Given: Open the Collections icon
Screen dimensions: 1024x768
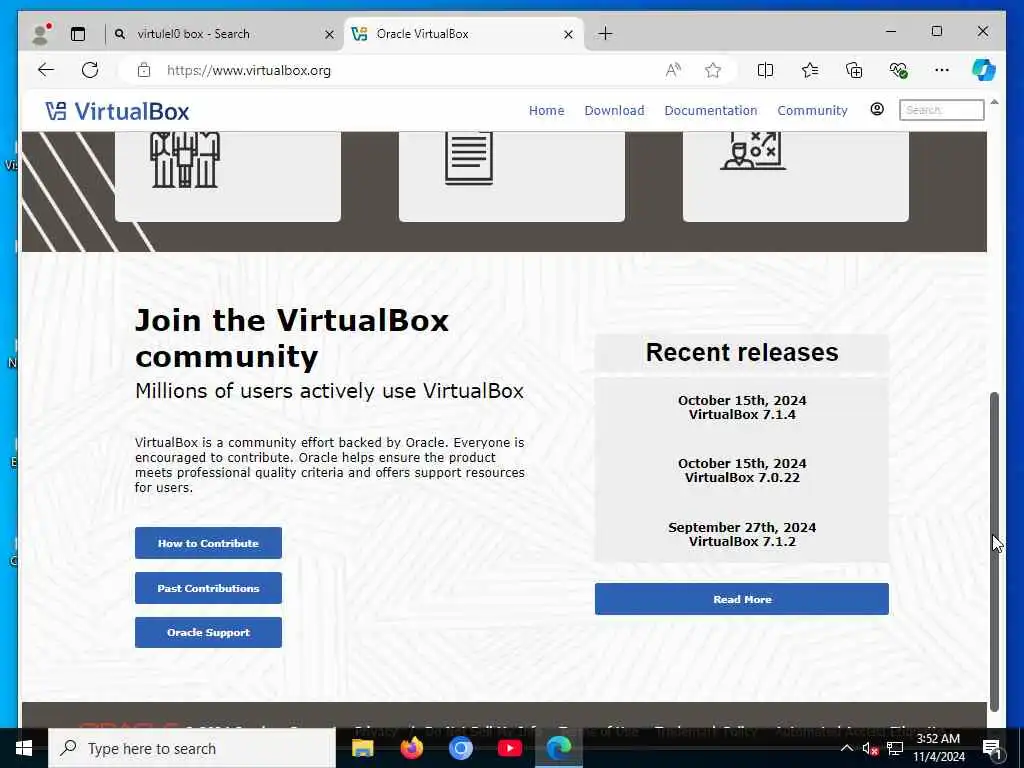Looking at the screenshot, I should (x=854, y=70).
